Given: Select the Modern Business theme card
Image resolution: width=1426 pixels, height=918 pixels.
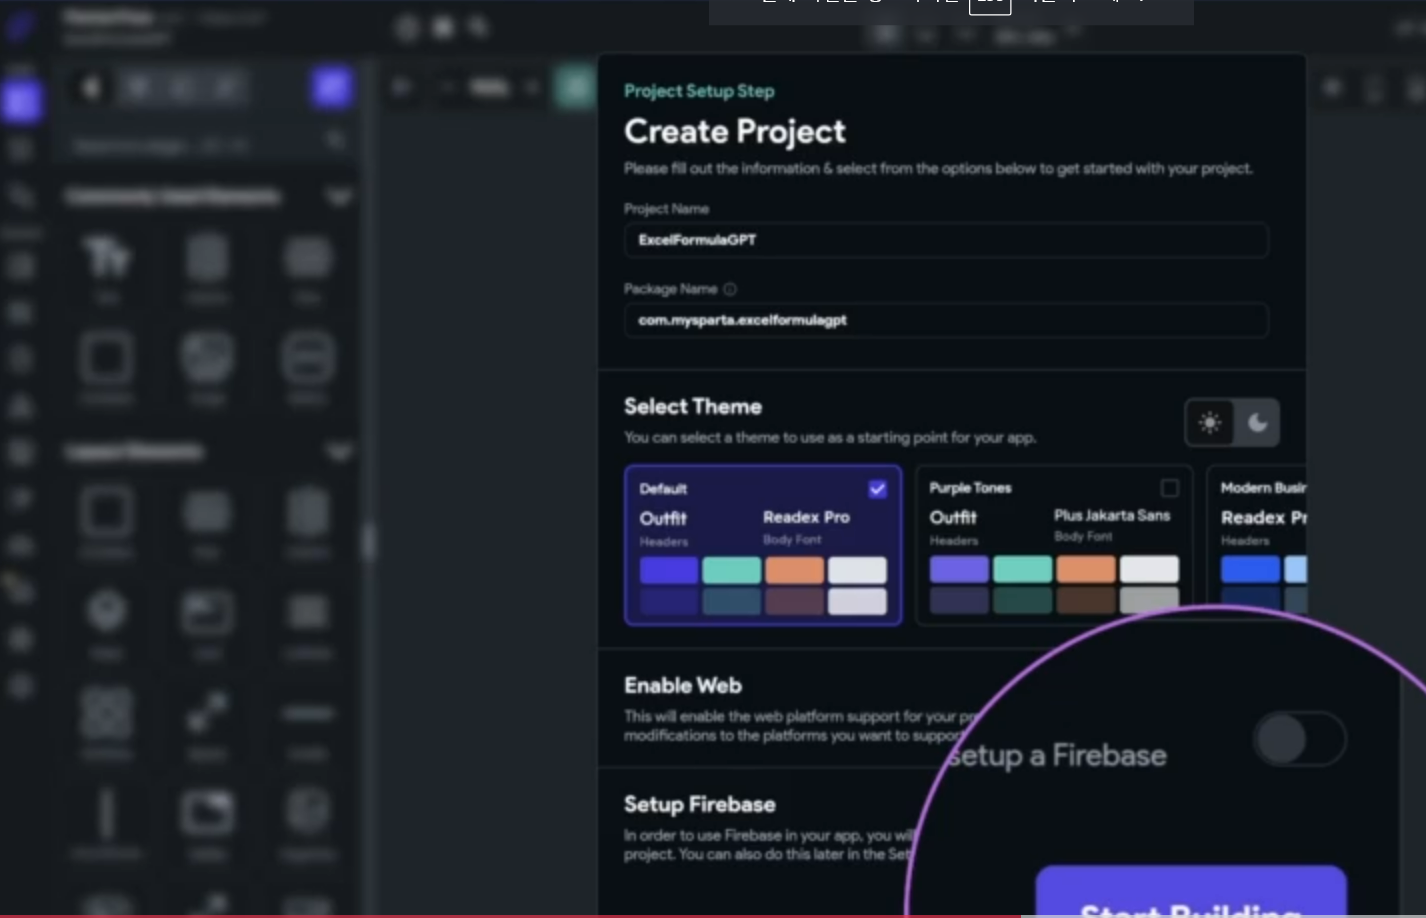Looking at the screenshot, I should [1256, 540].
